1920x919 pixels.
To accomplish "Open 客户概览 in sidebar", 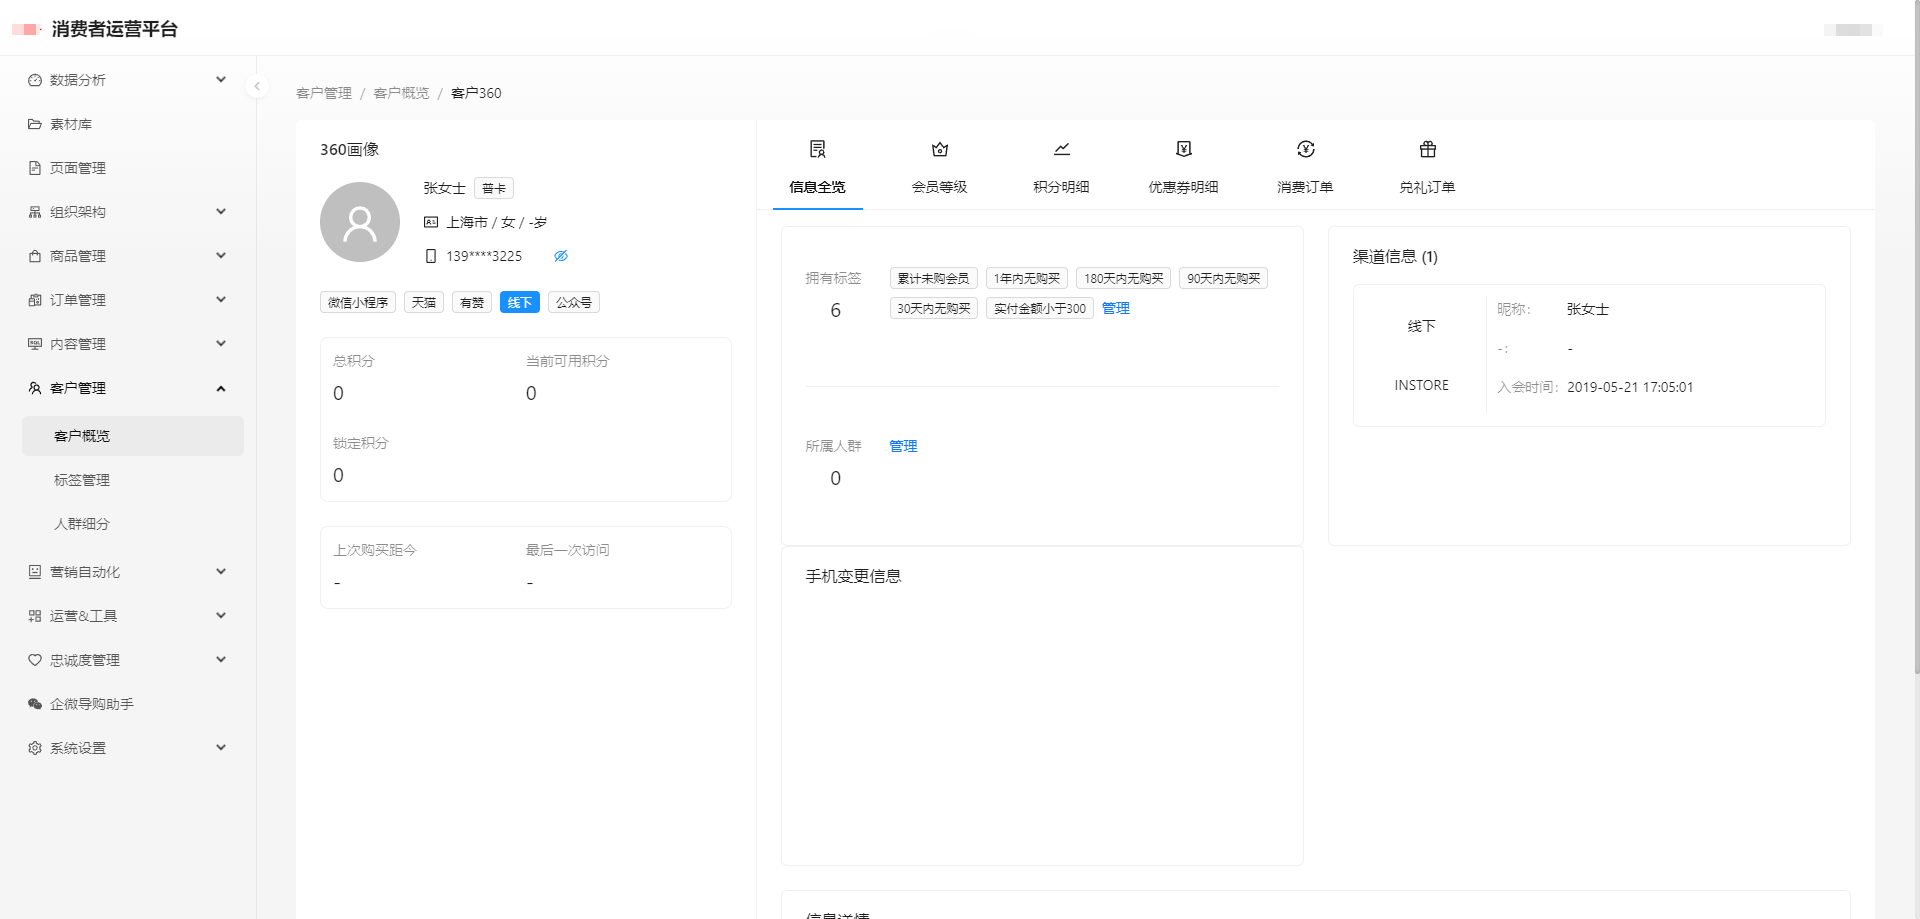I will pos(133,436).
